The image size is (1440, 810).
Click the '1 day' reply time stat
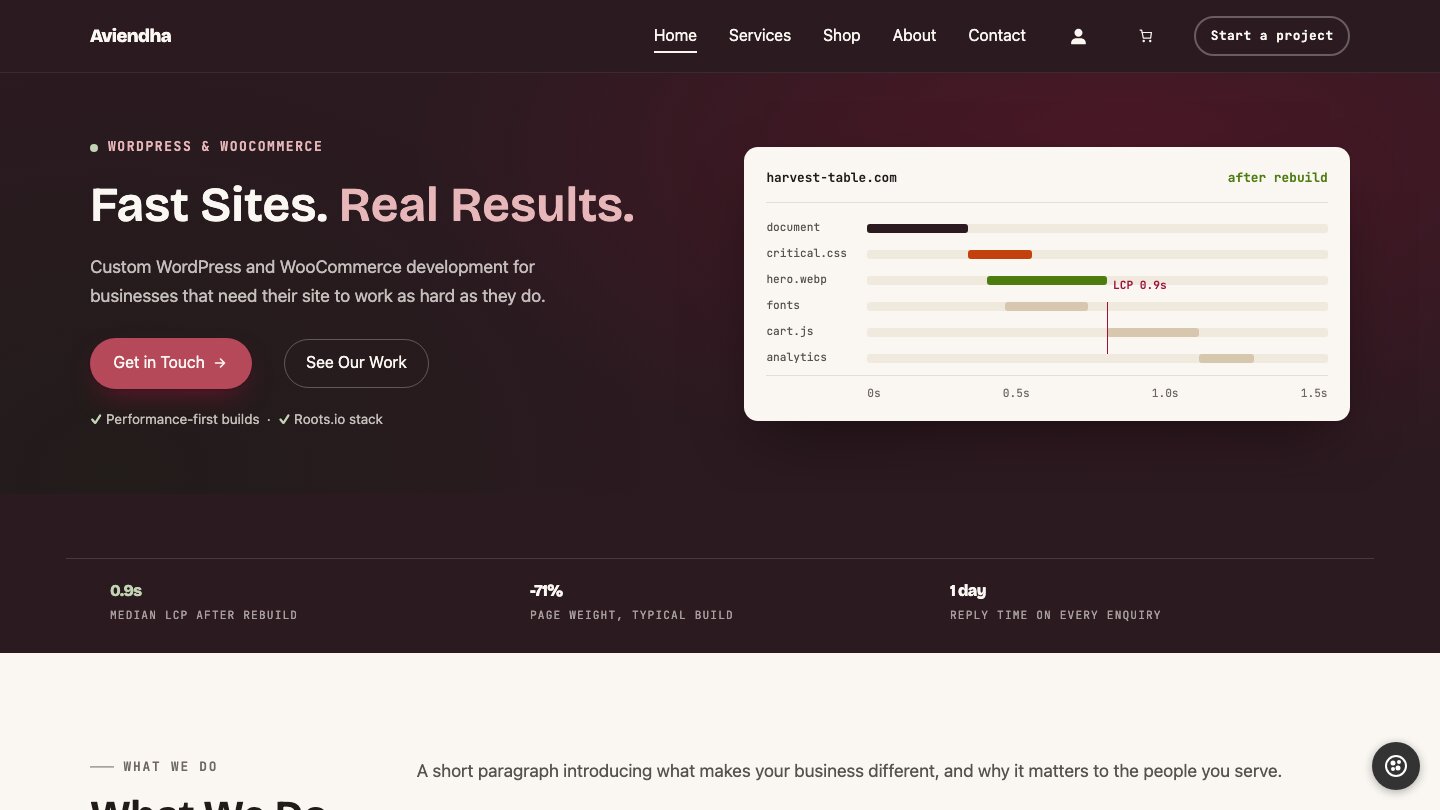pos(1055,603)
